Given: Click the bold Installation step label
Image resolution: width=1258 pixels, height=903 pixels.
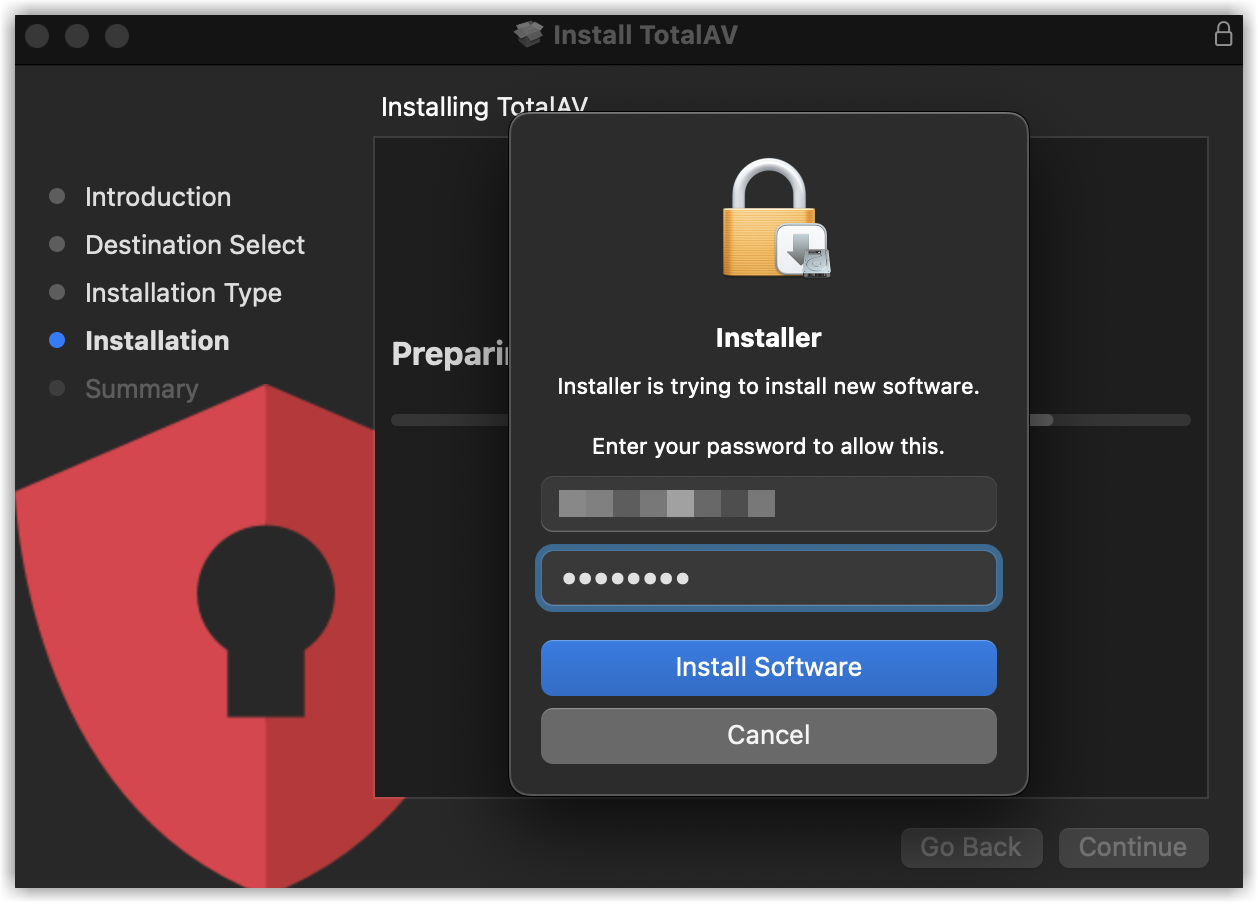Looking at the screenshot, I should tap(157, 341).
